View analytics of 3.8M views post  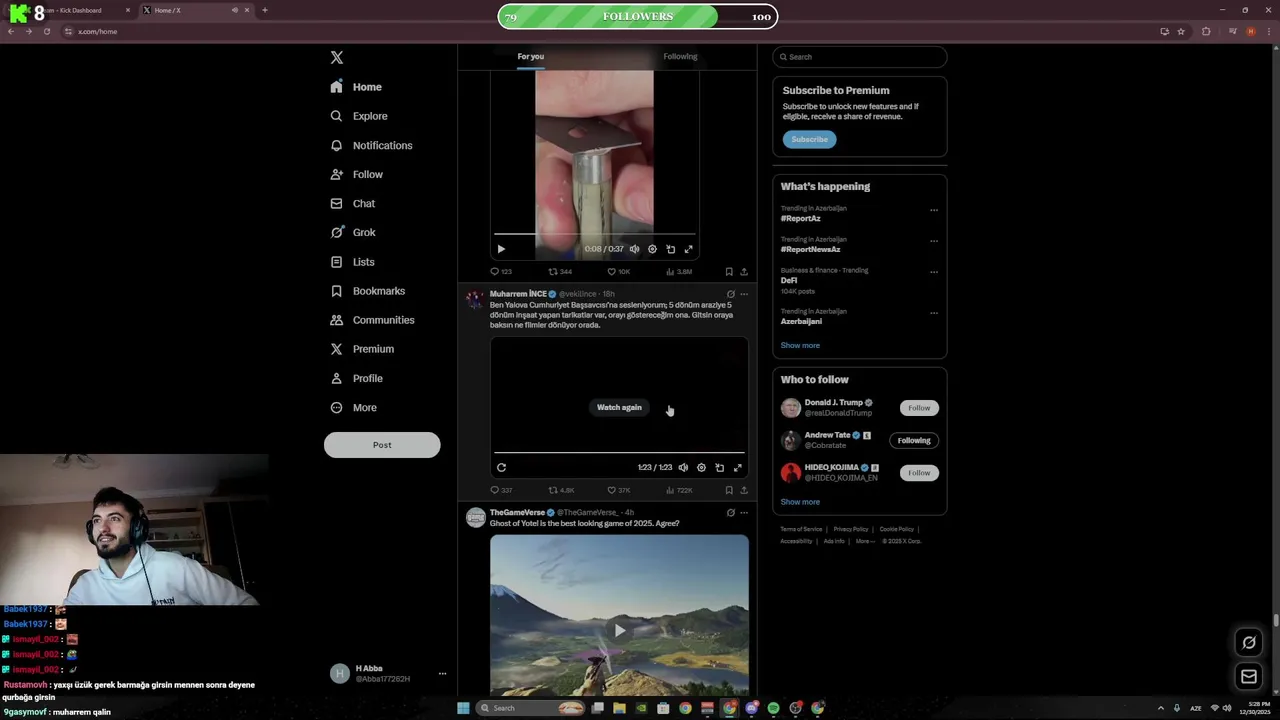[x=678, y=271]
